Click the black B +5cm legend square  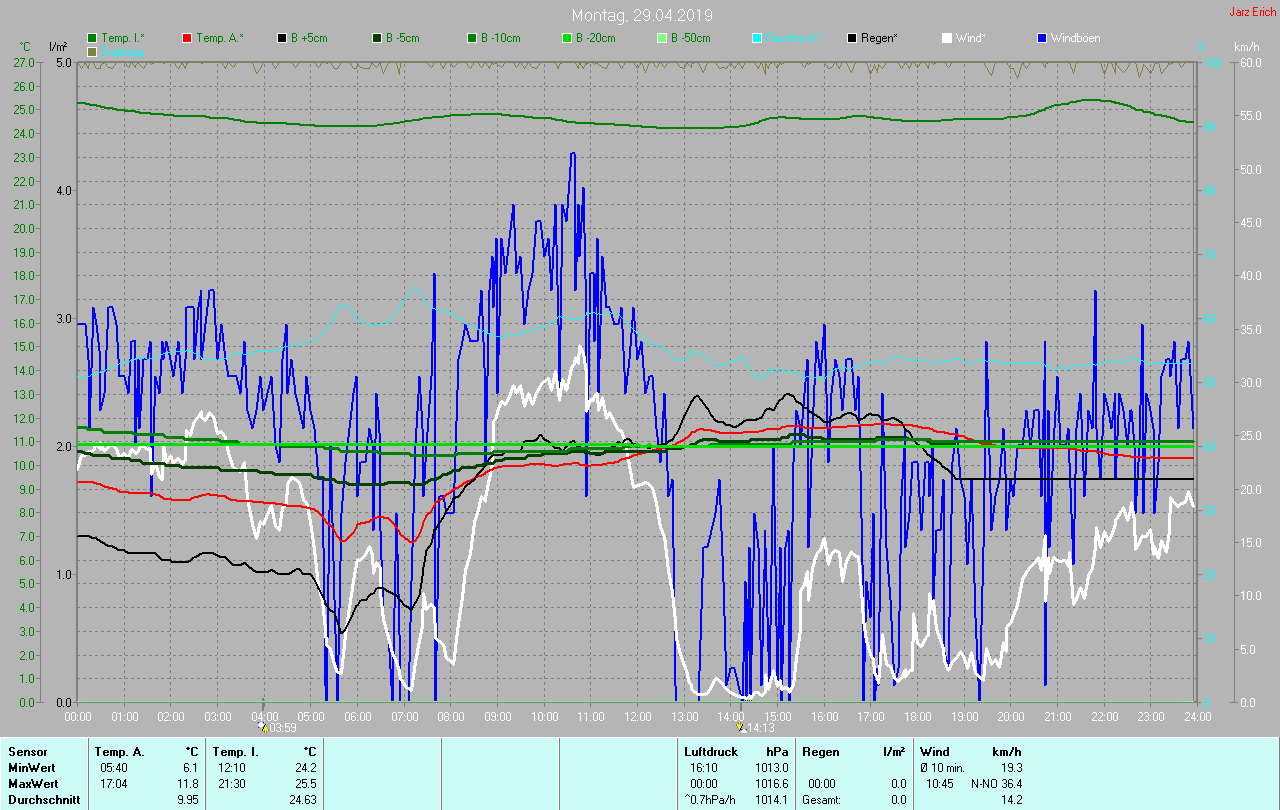pos(282,38)
